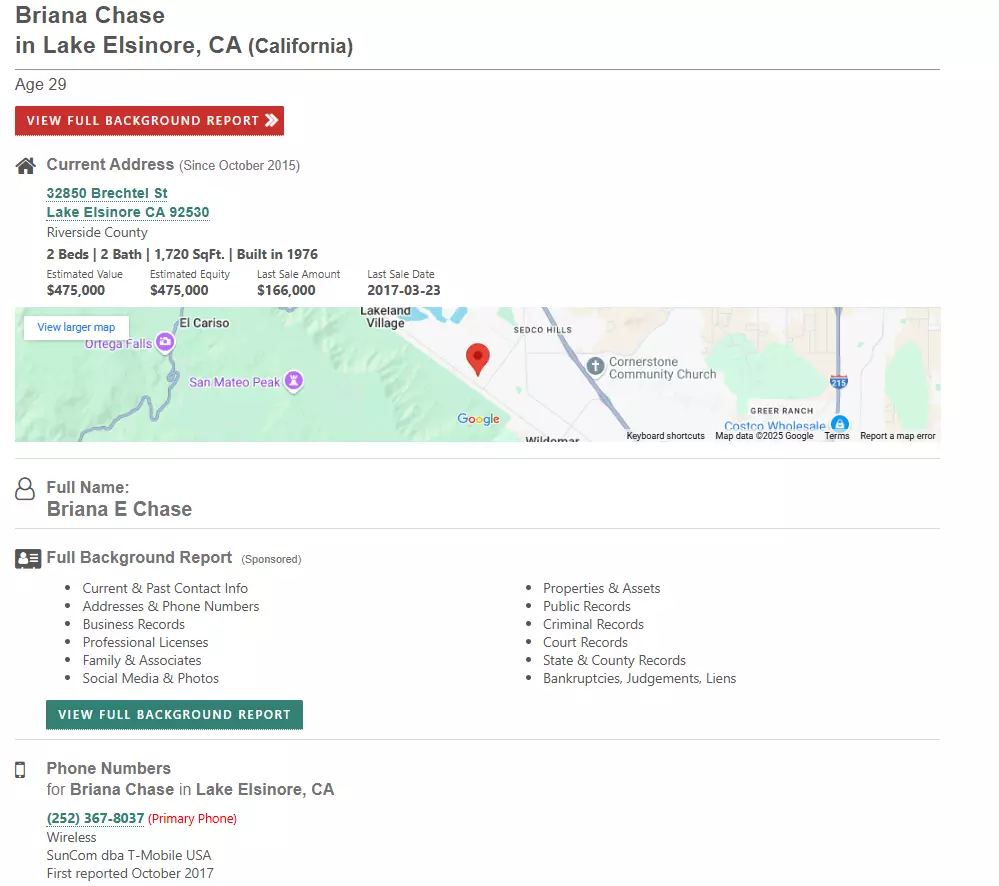The width and height of the screenshot is (999, 886).
Task: Click the 2 Beds 2 Bath property details line
Action: tap(182, 254)
